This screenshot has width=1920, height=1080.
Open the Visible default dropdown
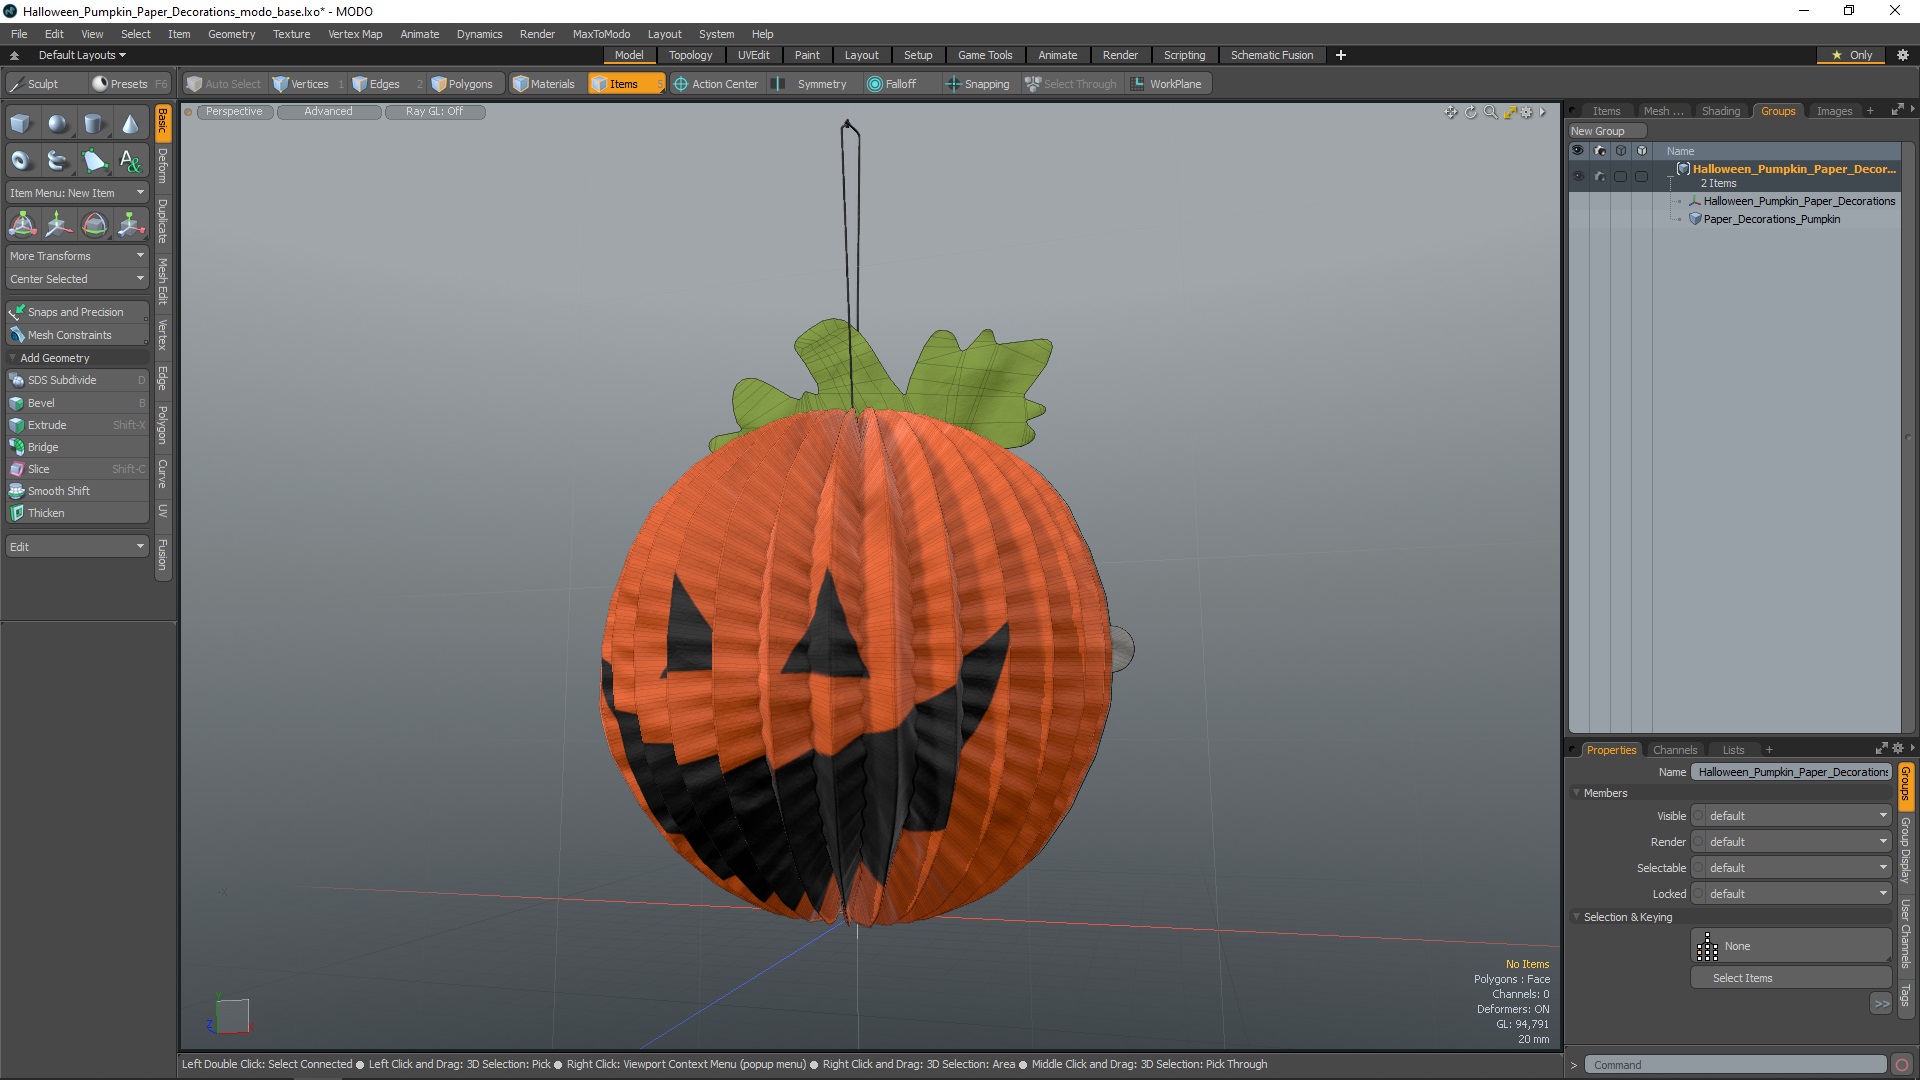1791,816
